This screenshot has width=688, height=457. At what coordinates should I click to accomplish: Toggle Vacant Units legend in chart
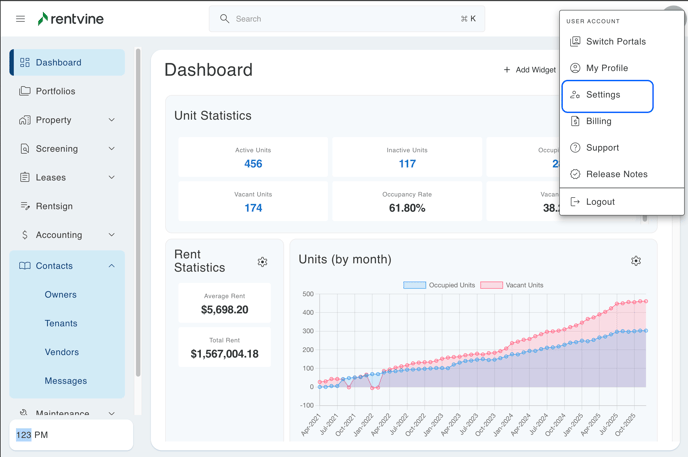tap(511, 285)
